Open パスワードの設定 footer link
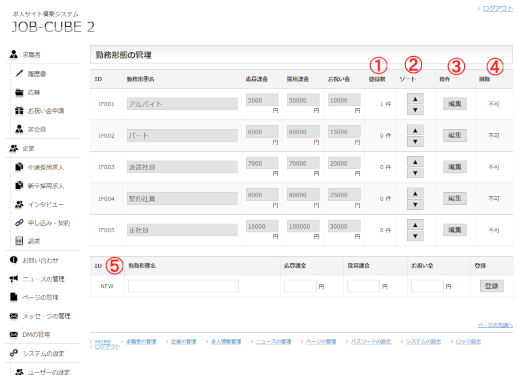The image size is (518, 375). (371, 341)
